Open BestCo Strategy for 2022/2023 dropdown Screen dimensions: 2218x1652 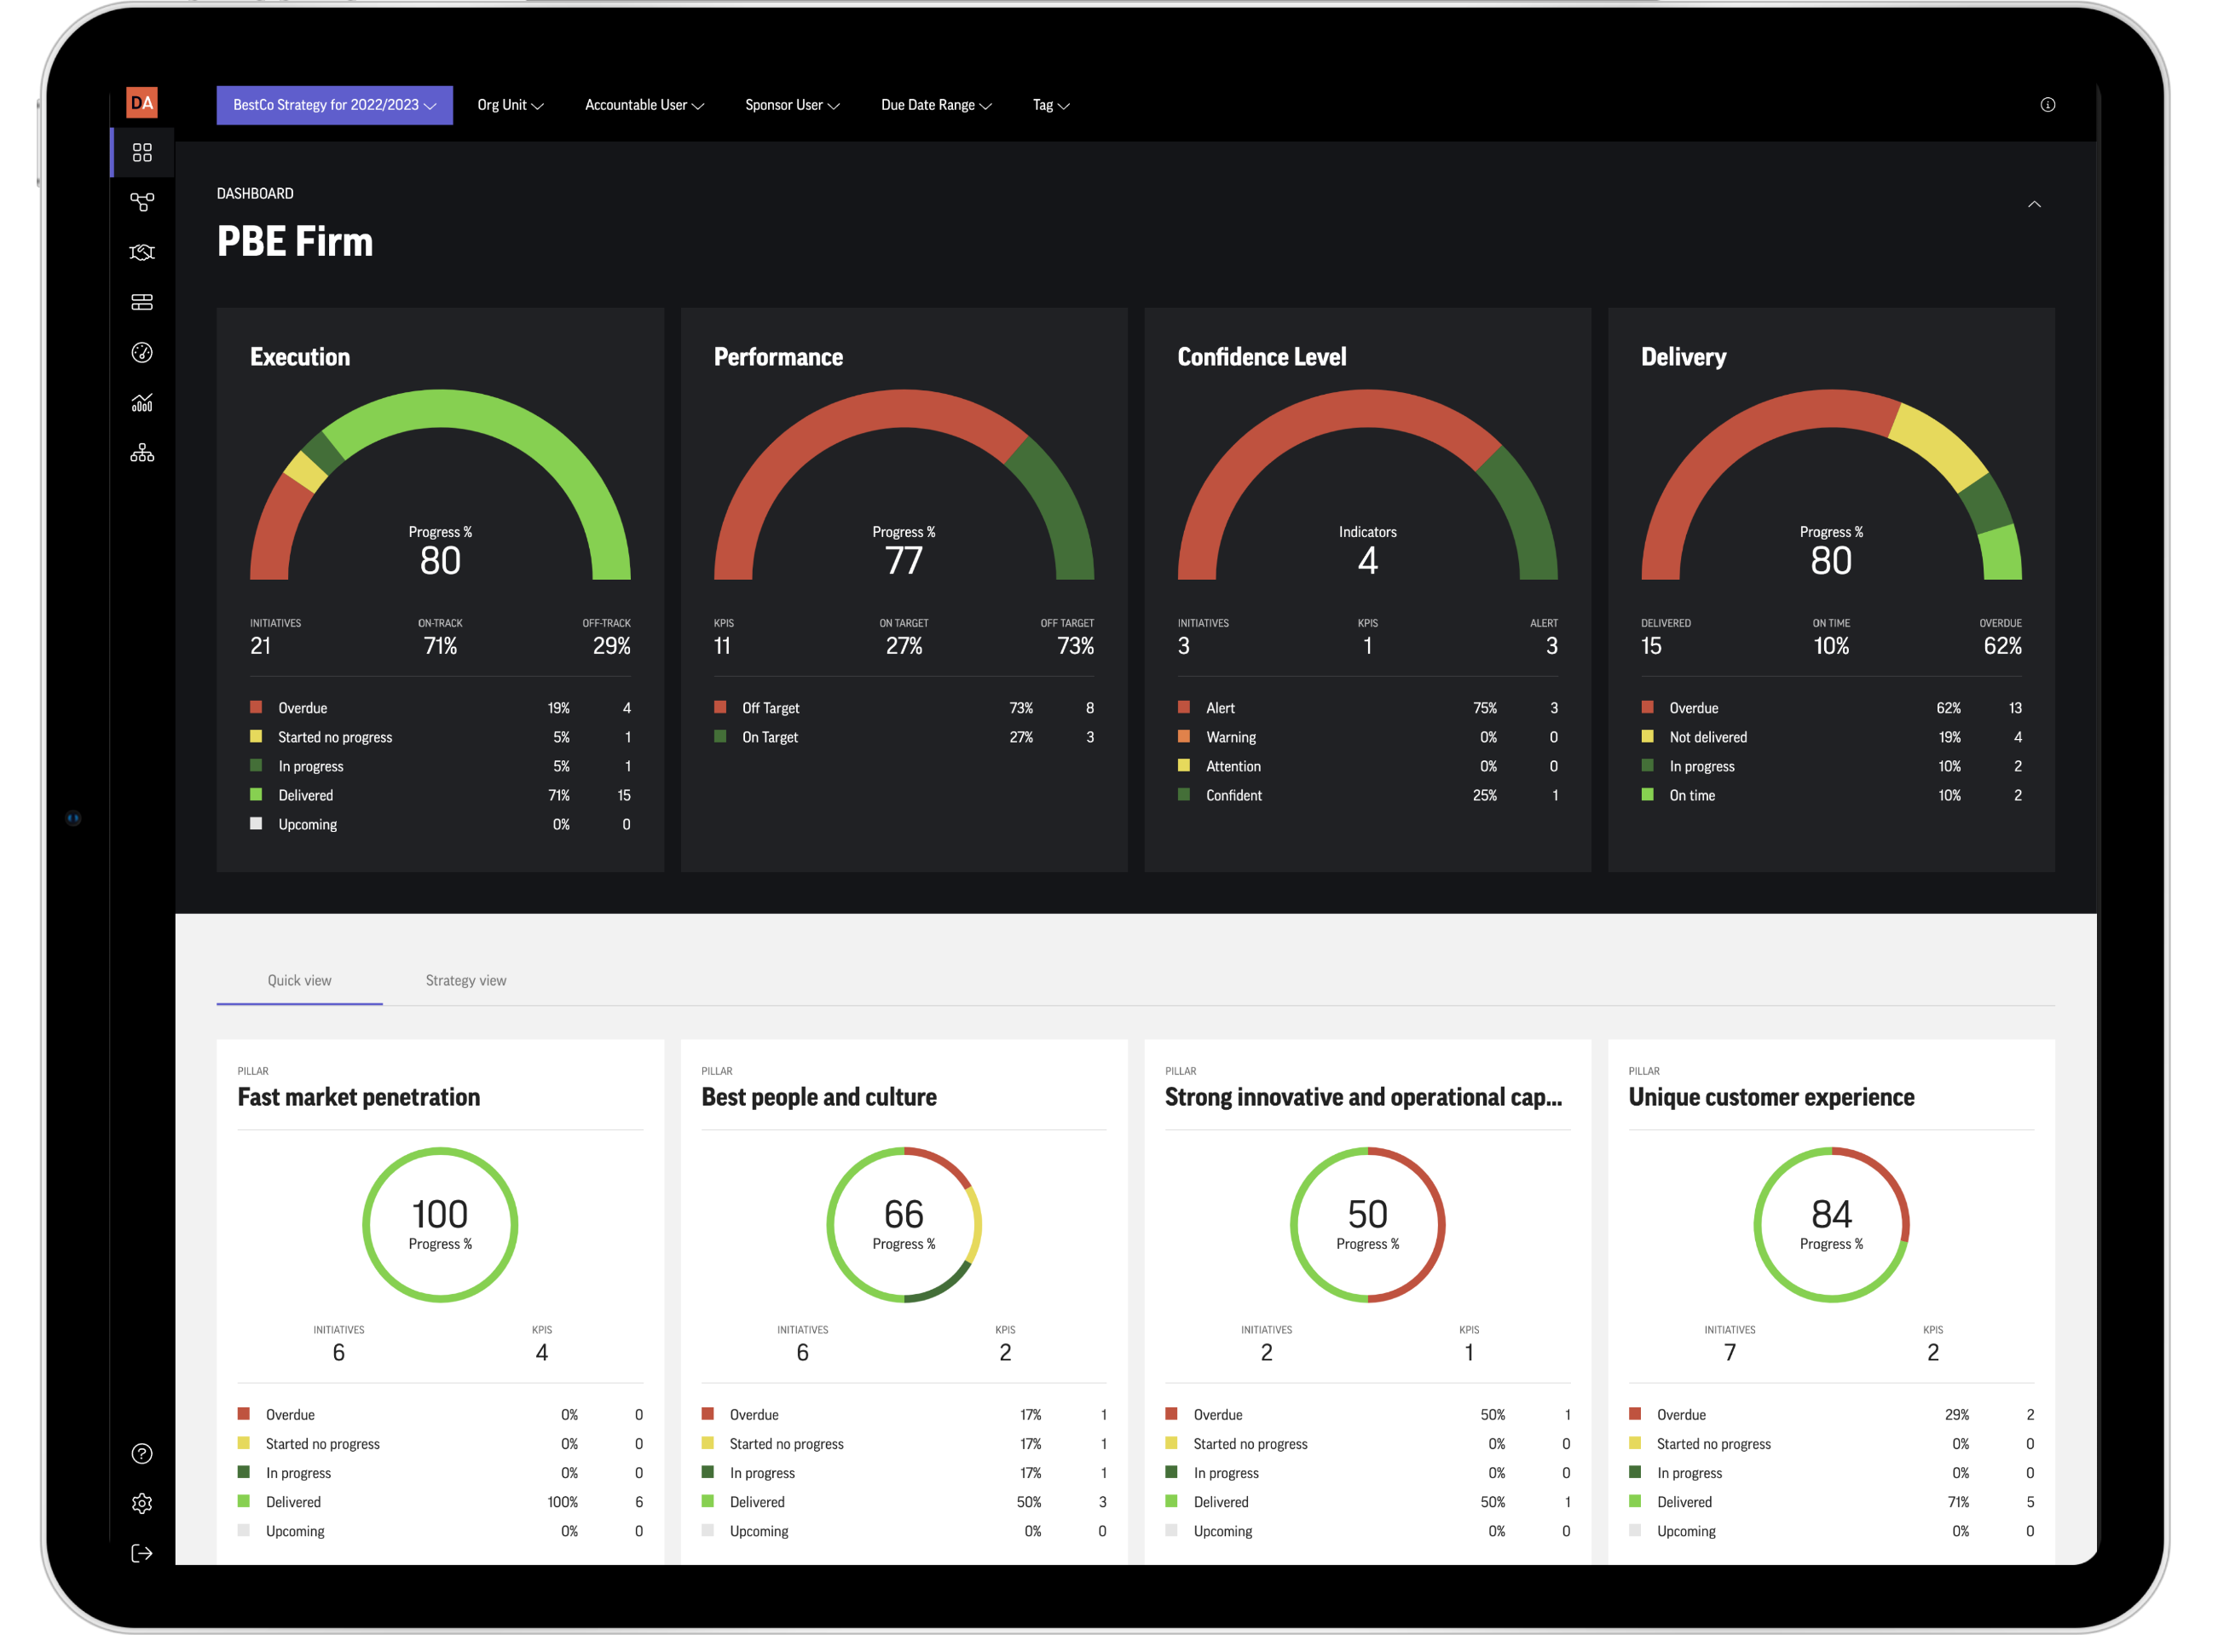334,105
